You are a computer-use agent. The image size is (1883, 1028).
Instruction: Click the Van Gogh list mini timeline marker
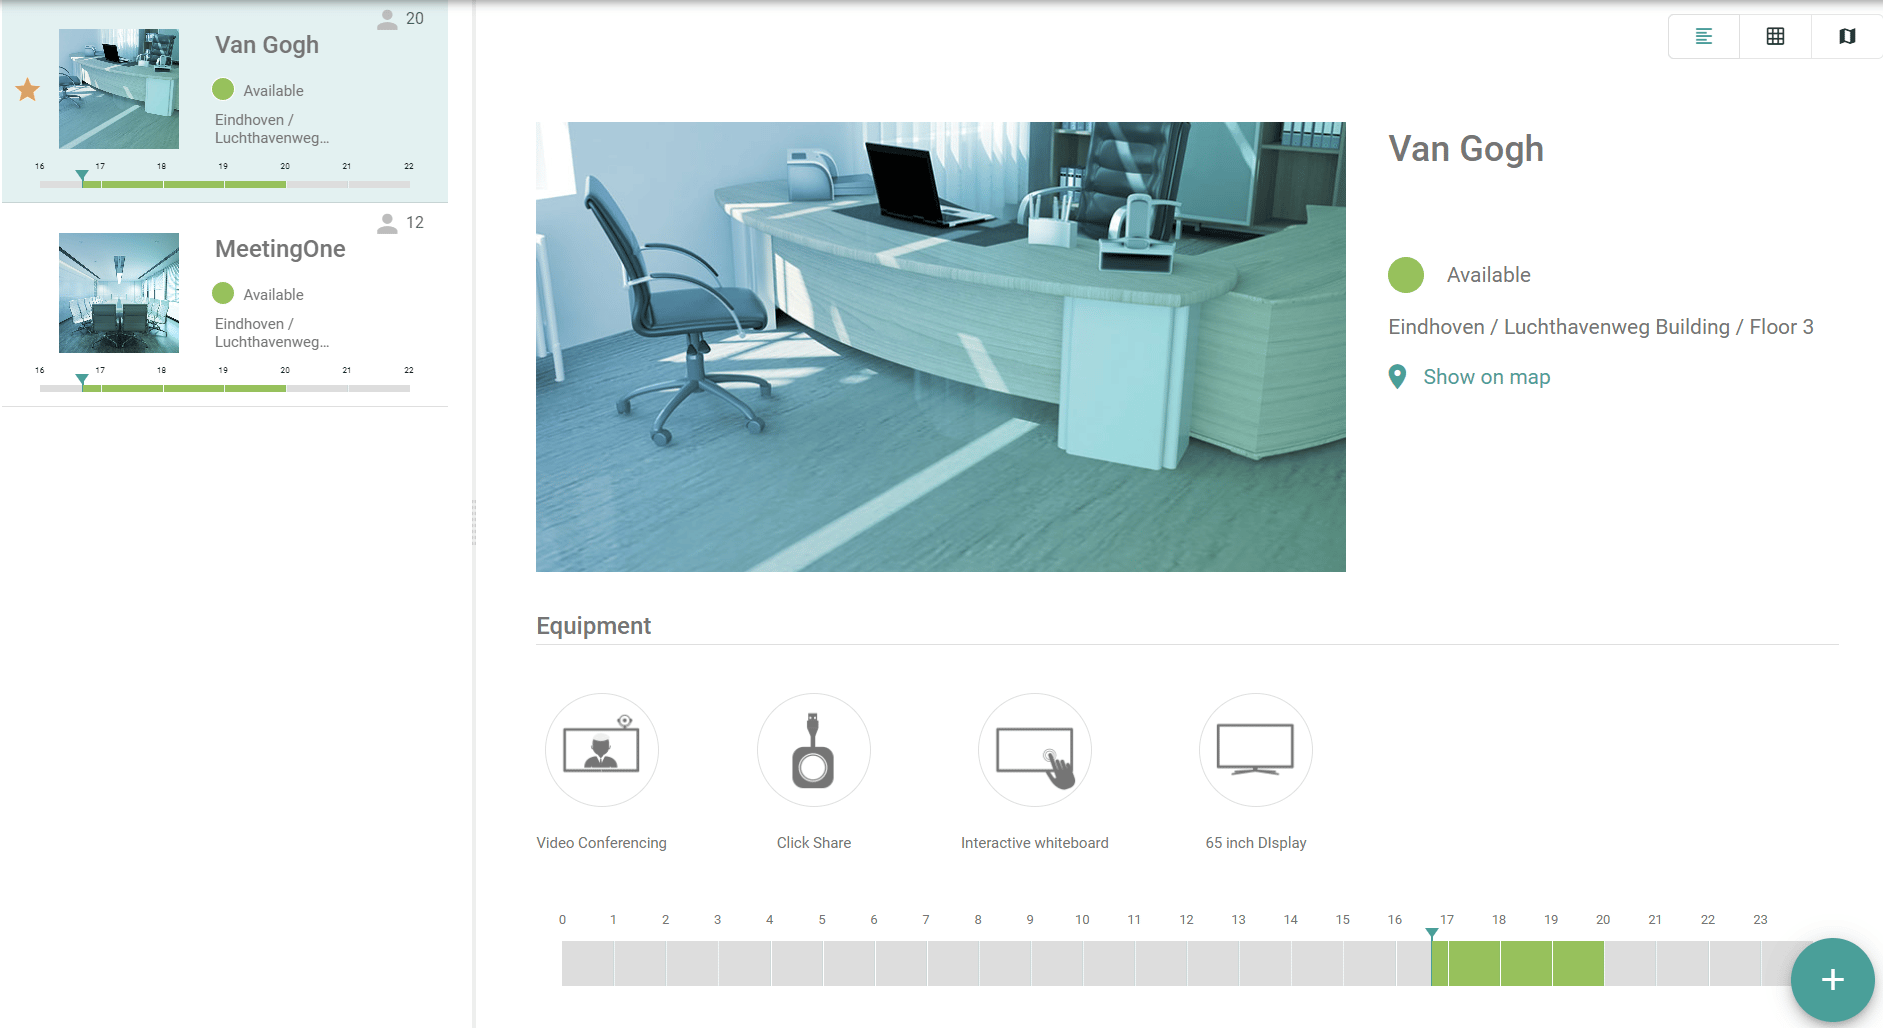point(82,177)
